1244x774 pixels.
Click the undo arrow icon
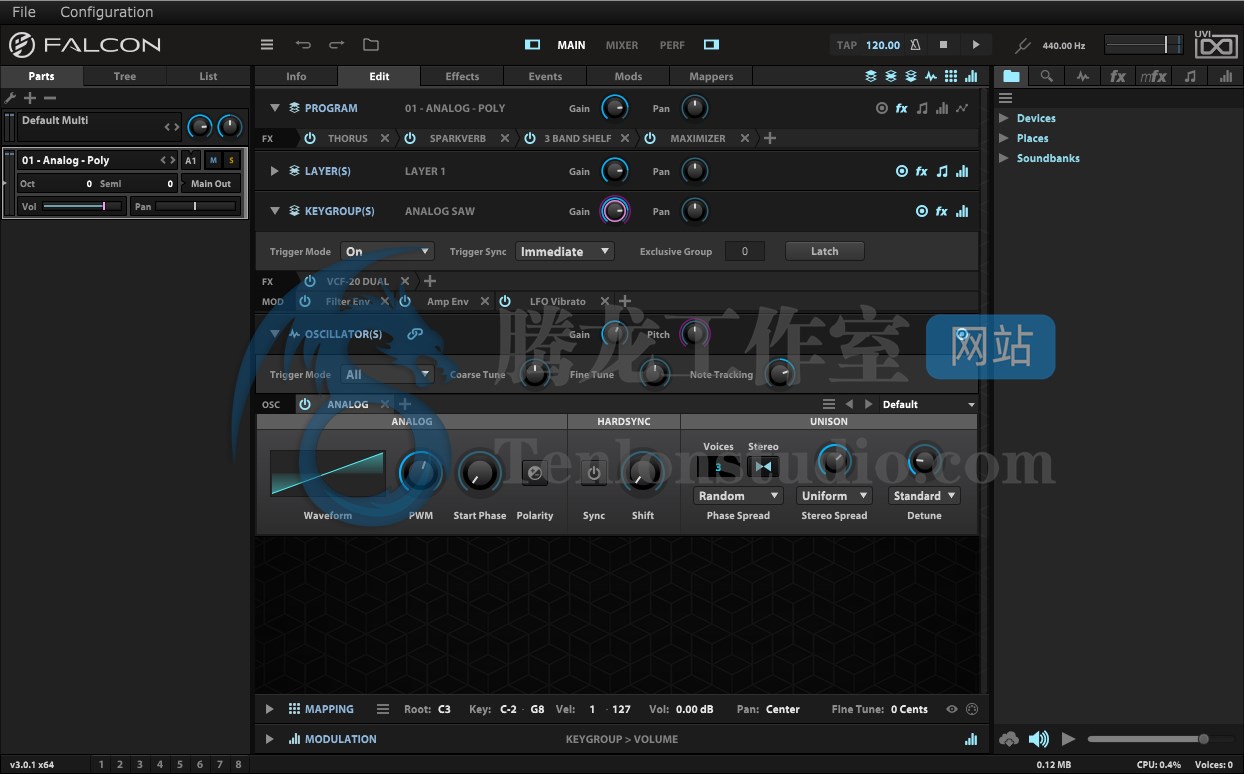tap(303, 45)
